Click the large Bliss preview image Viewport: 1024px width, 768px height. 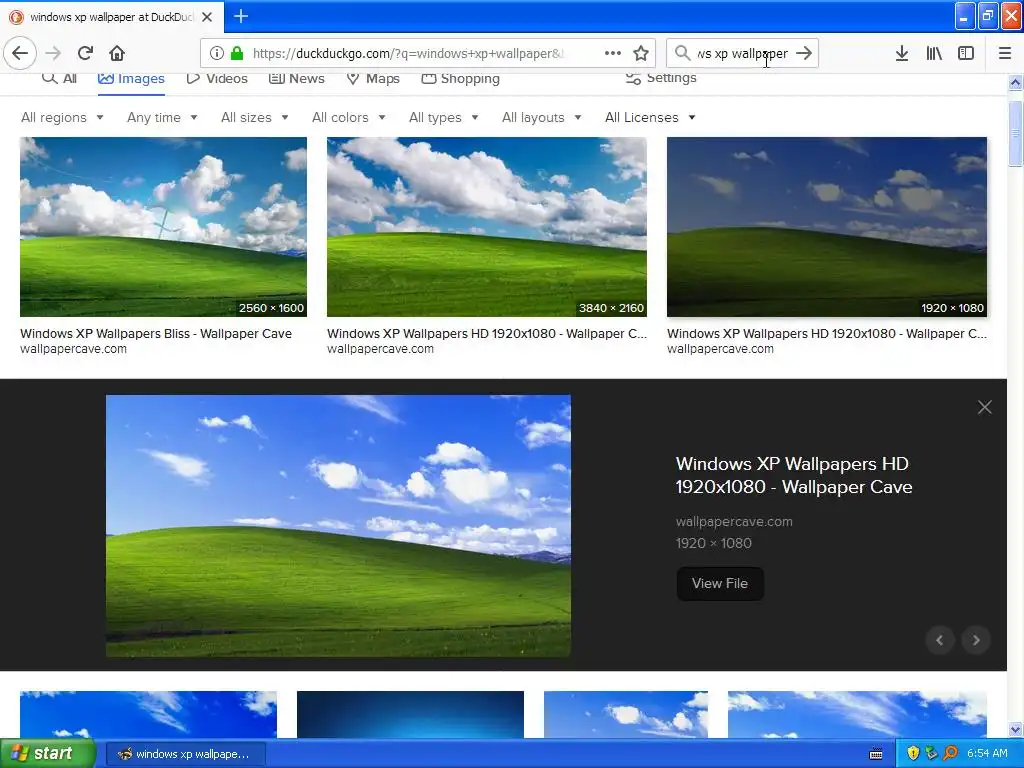tap(338, 526)
